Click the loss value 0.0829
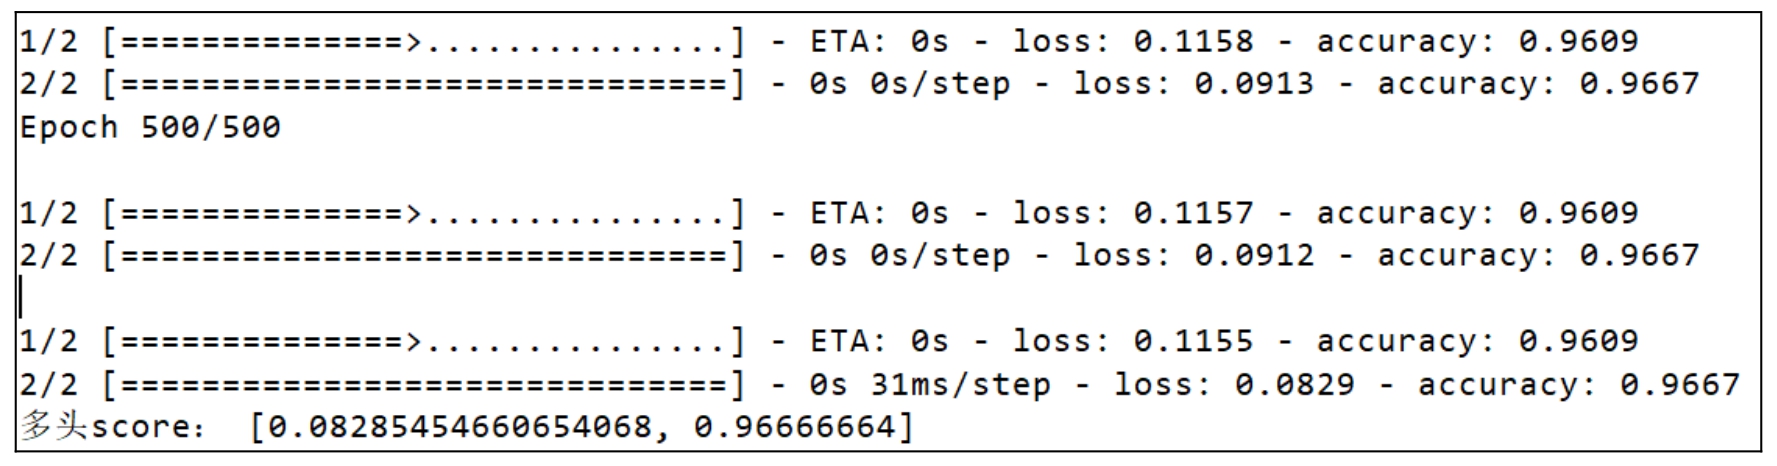Screen dimensions: 1777x466 (1294, 385)
